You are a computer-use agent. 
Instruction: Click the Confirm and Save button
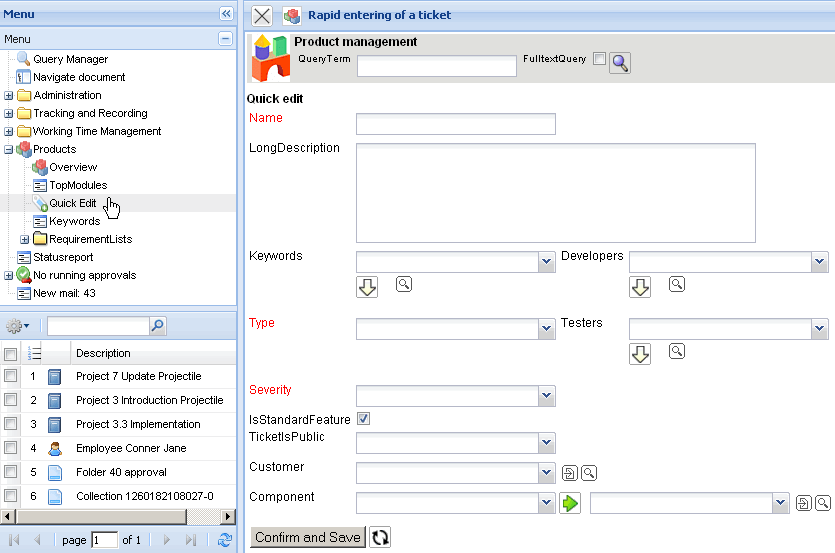pyautogui.click(x=307, y=537)
